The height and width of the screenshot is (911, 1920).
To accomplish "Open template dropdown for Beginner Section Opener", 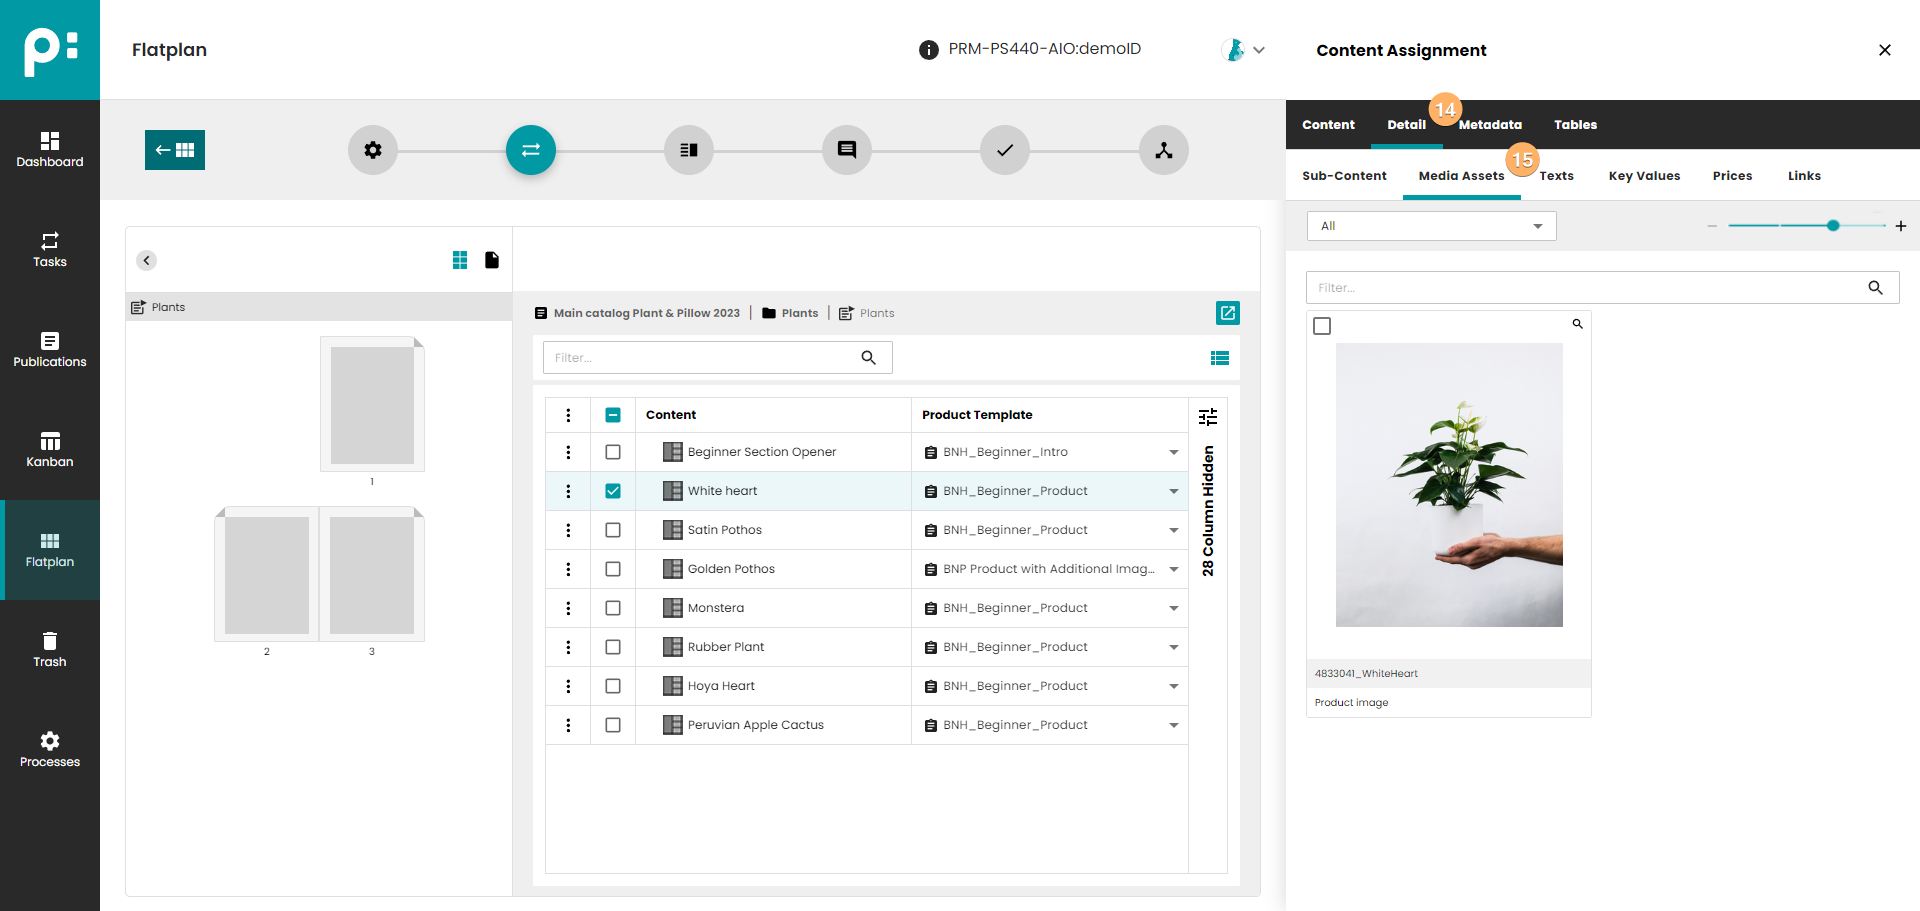I will [1173, 452].
